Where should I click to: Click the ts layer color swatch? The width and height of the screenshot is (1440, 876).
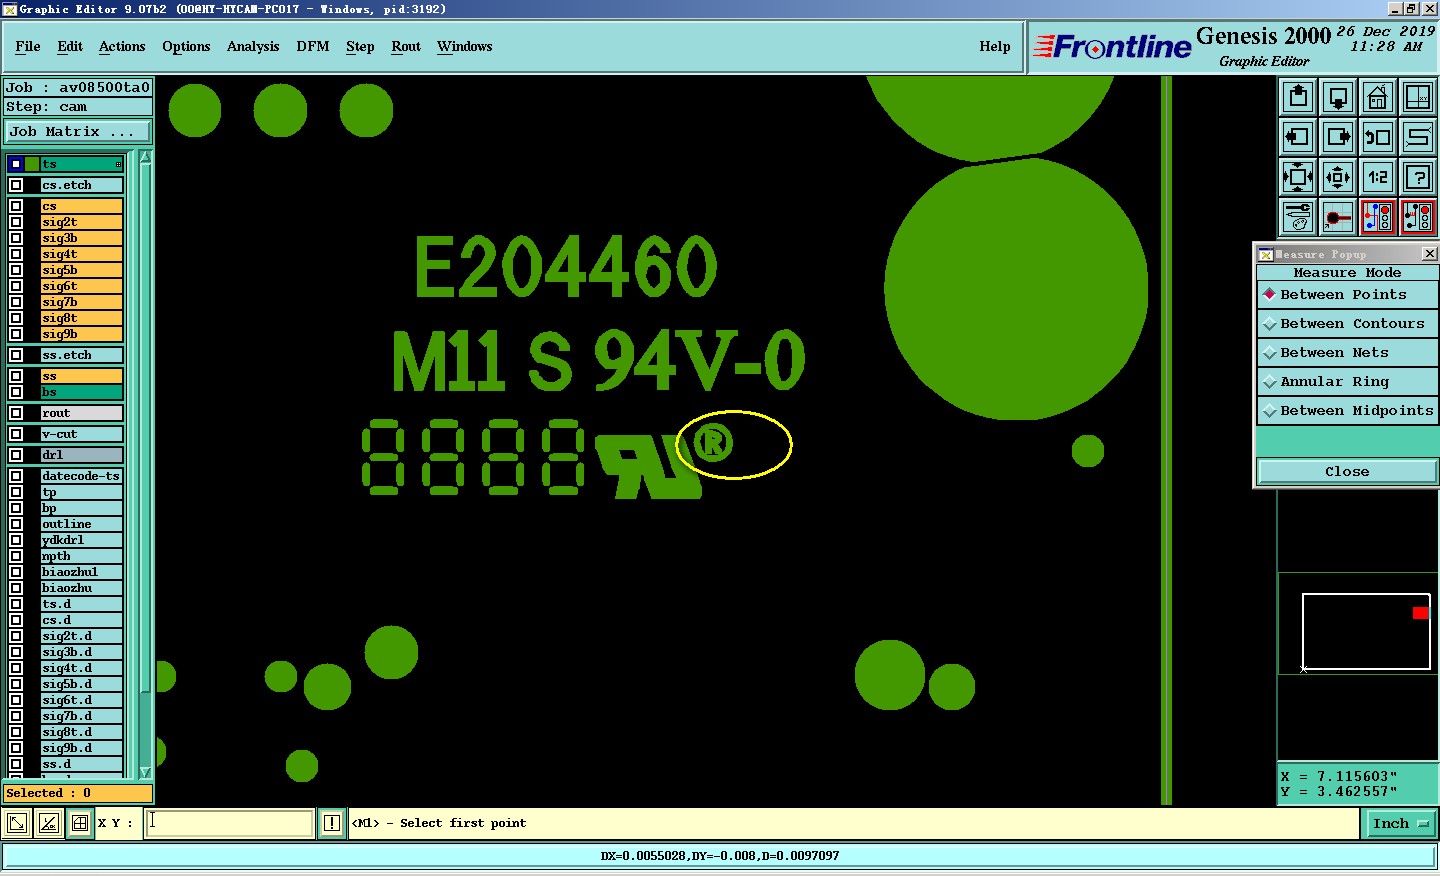point(32,164)
